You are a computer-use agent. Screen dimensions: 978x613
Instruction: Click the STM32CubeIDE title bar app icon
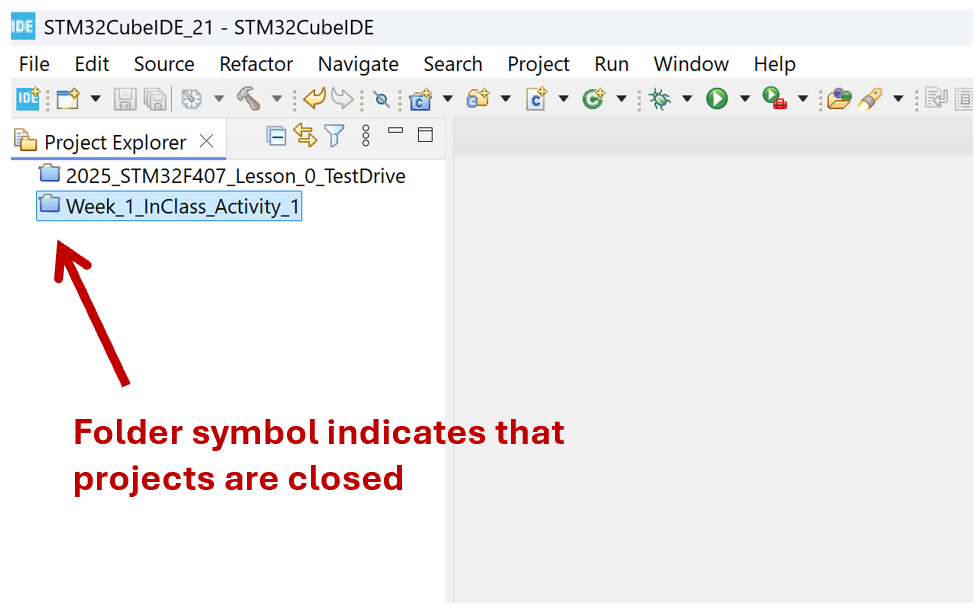pyautogui.click(x=22, y=26)
